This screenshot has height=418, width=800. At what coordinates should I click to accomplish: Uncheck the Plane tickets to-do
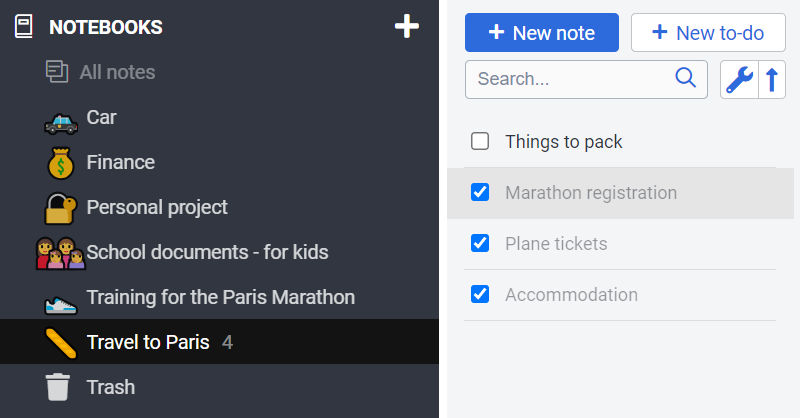[480, 243]
